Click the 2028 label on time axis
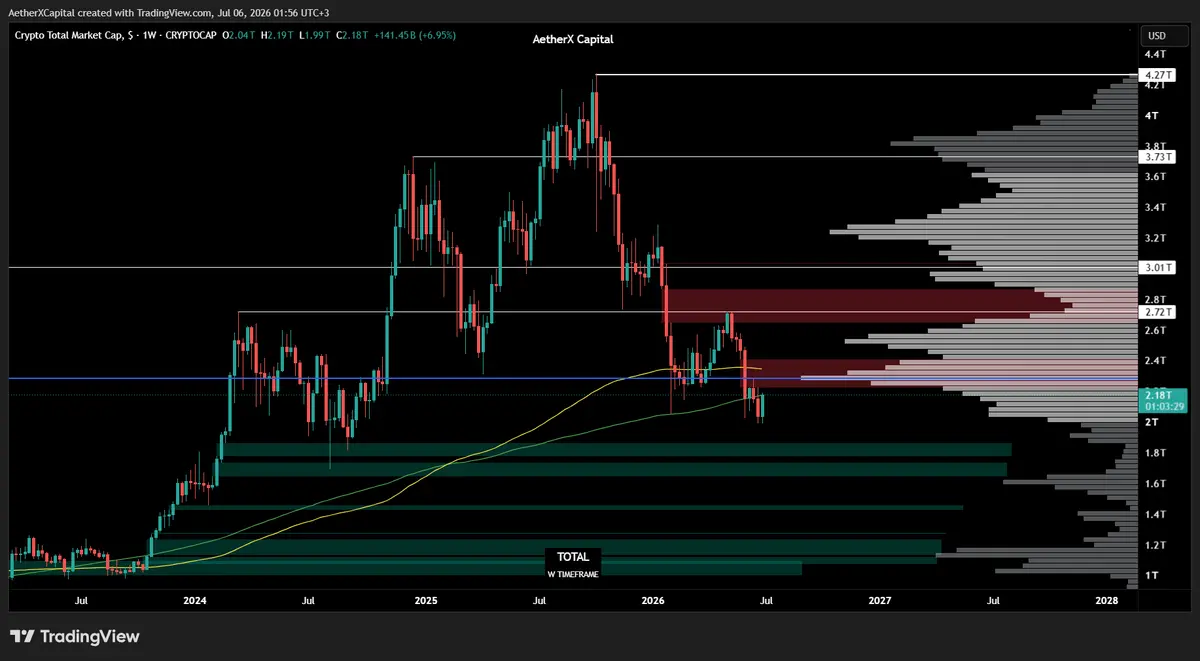The height and width of the screenshot is (661, 1200). [x=1107, y=601]
